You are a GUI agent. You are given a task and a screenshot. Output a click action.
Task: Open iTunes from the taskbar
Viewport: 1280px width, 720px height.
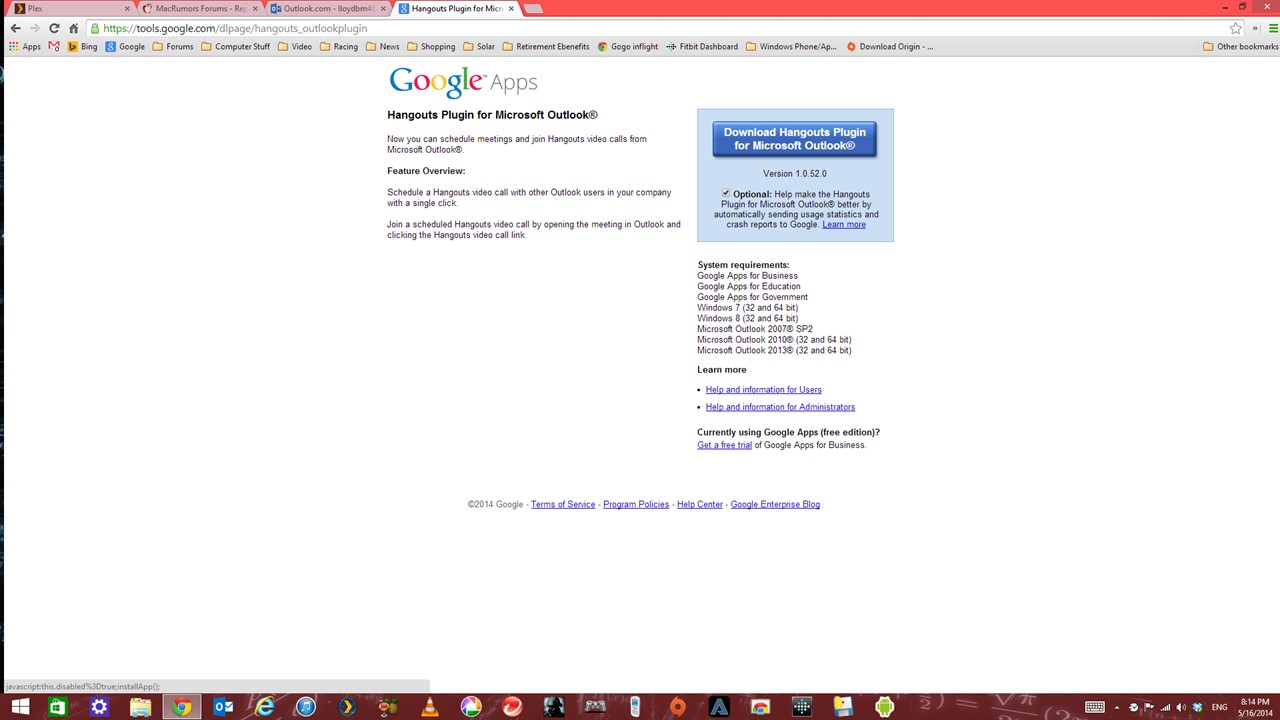point(306,707)
